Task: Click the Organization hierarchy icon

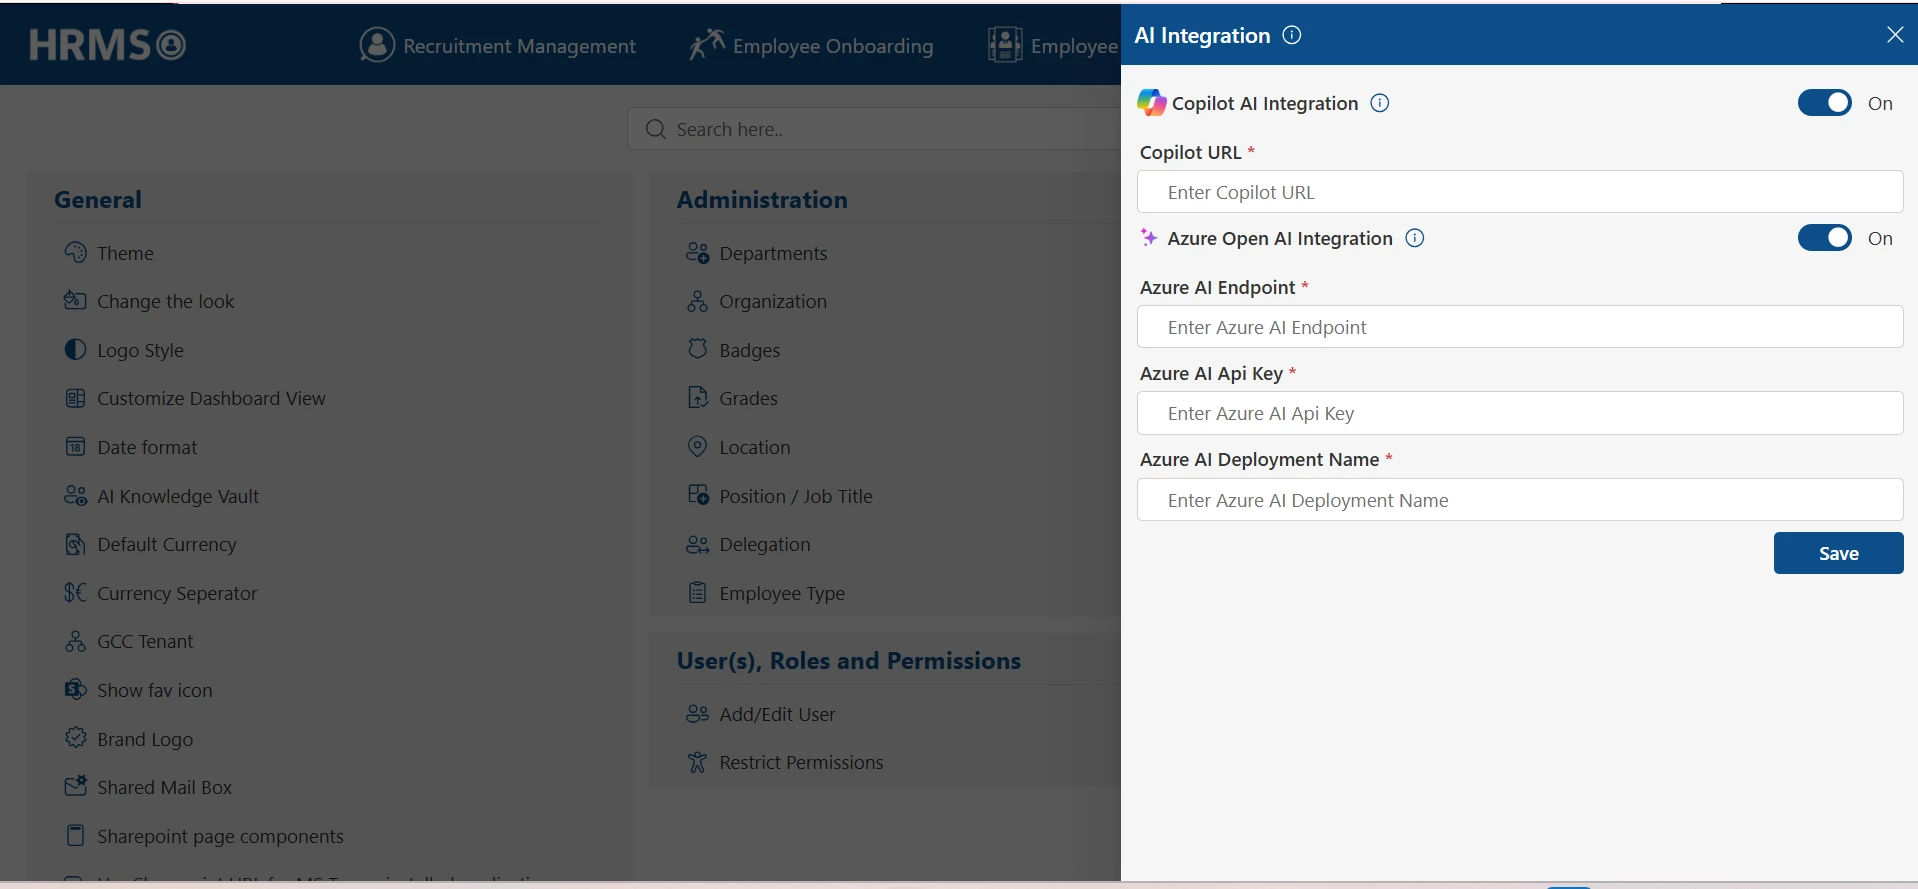Action: click(697, 300)
